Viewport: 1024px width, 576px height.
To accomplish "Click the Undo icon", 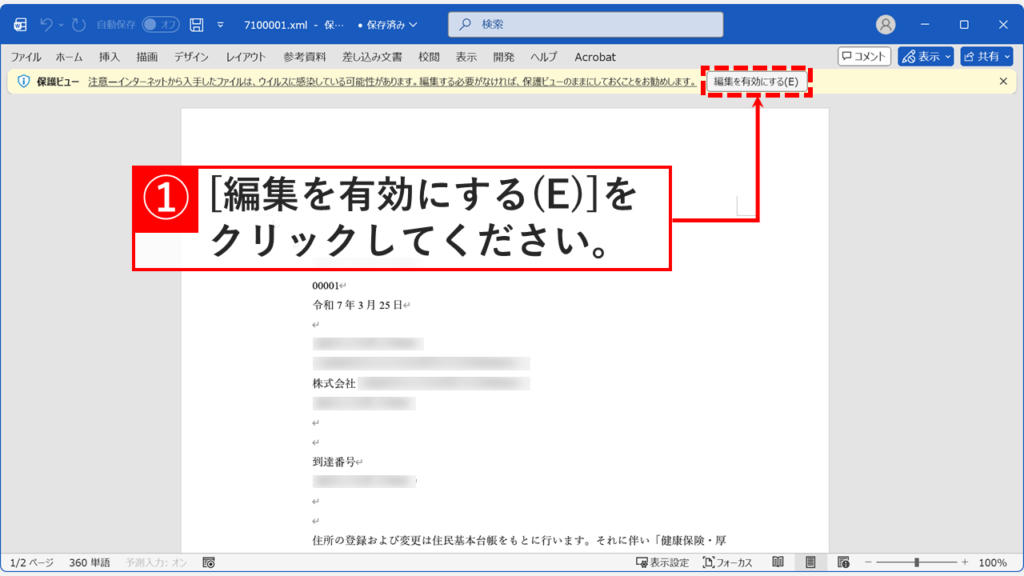I will point(46,24).
